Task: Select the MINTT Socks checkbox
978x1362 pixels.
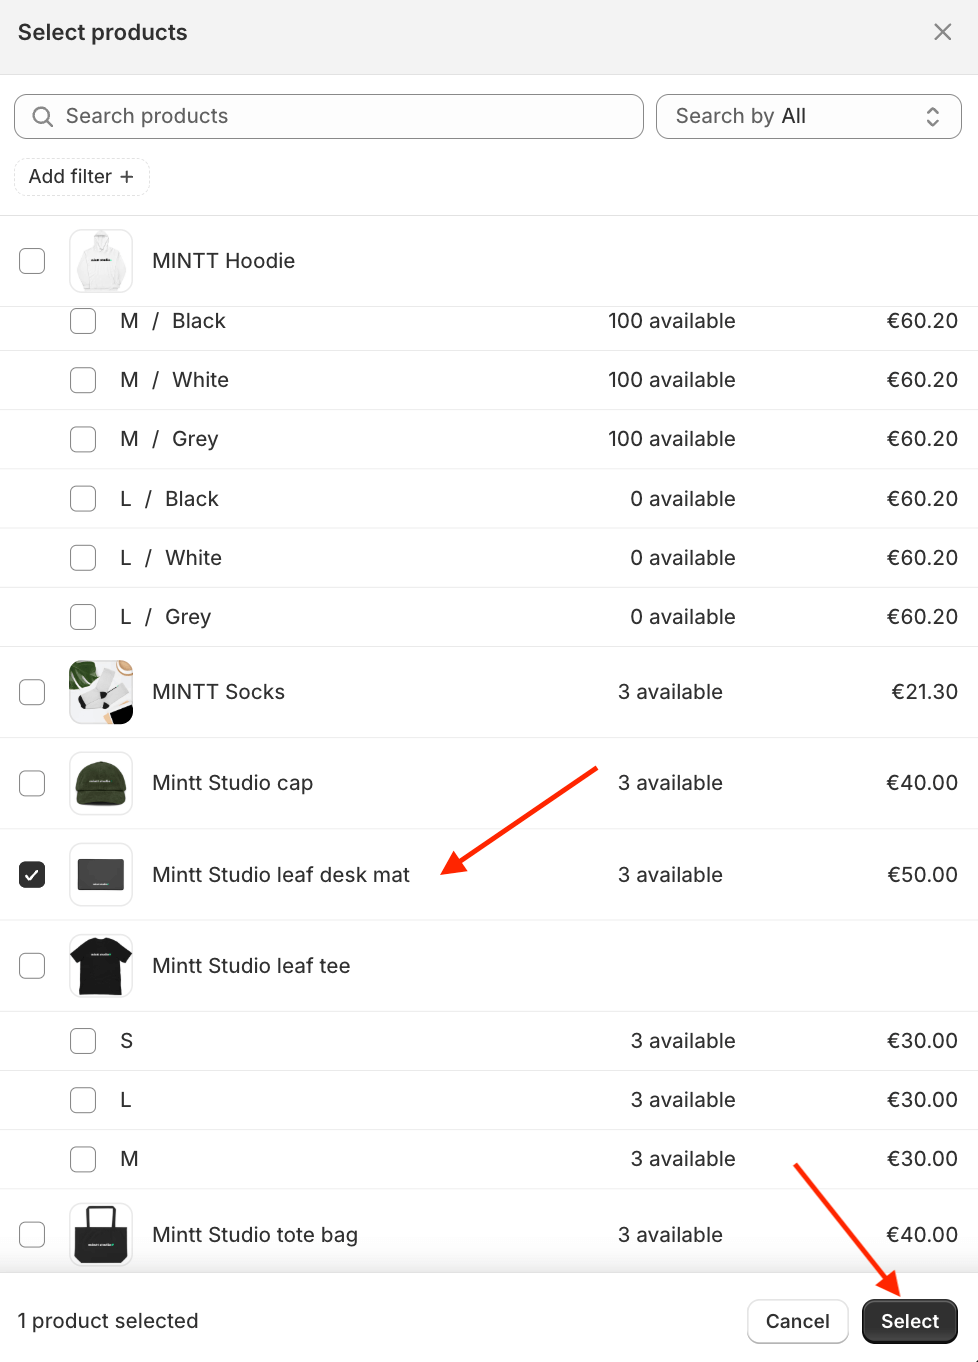Action: point(31,691)
